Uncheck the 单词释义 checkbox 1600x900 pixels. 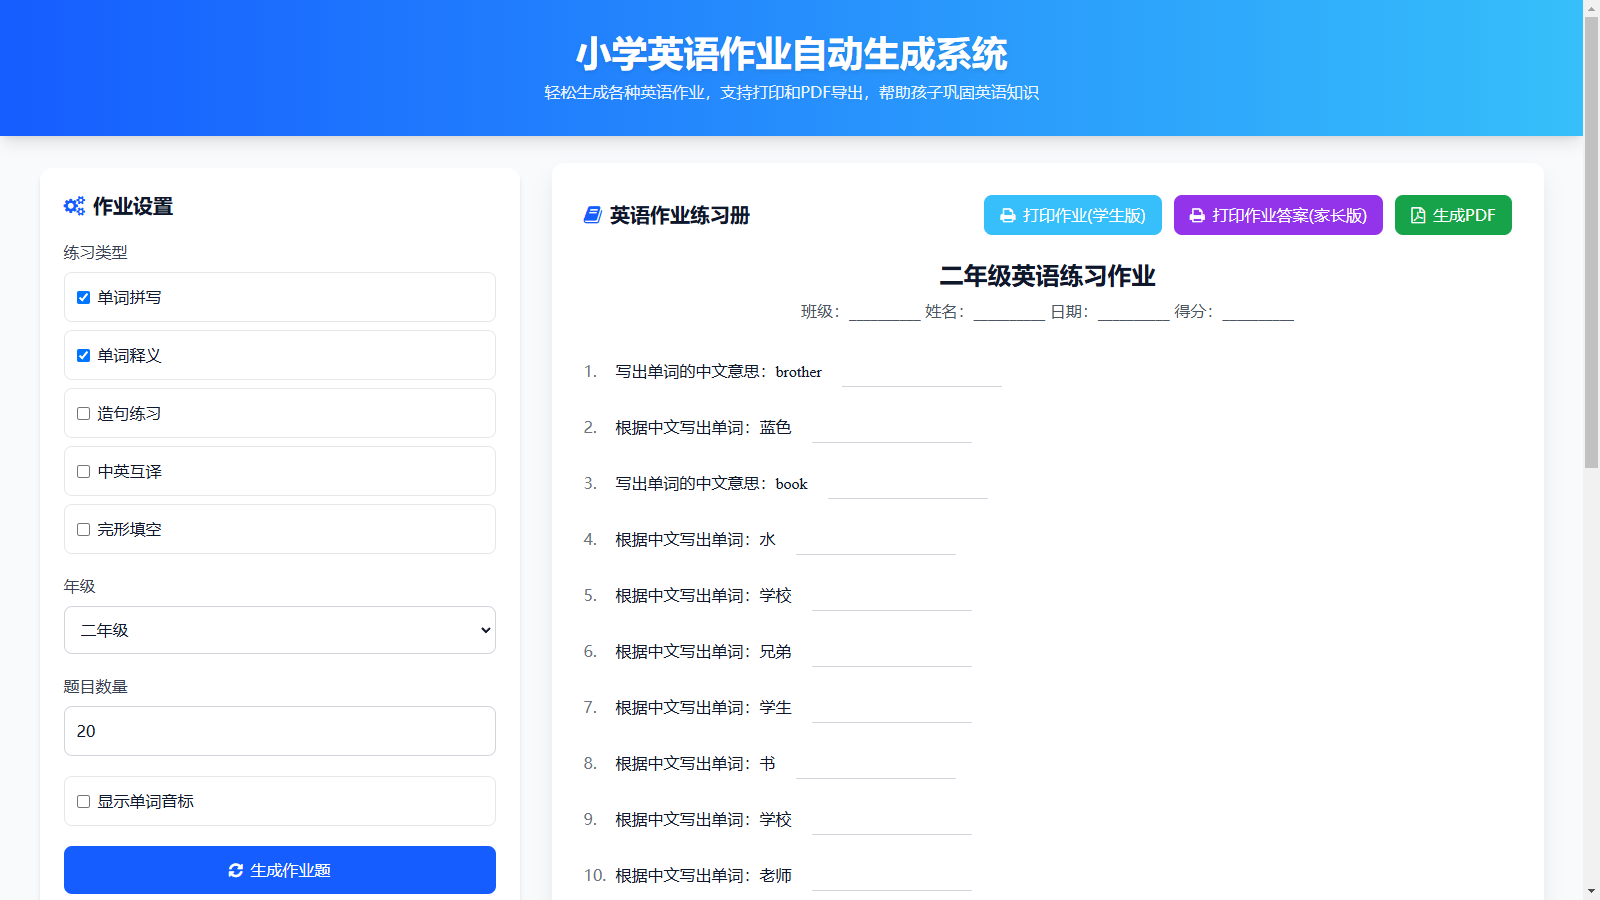click(x=84, y=356)
